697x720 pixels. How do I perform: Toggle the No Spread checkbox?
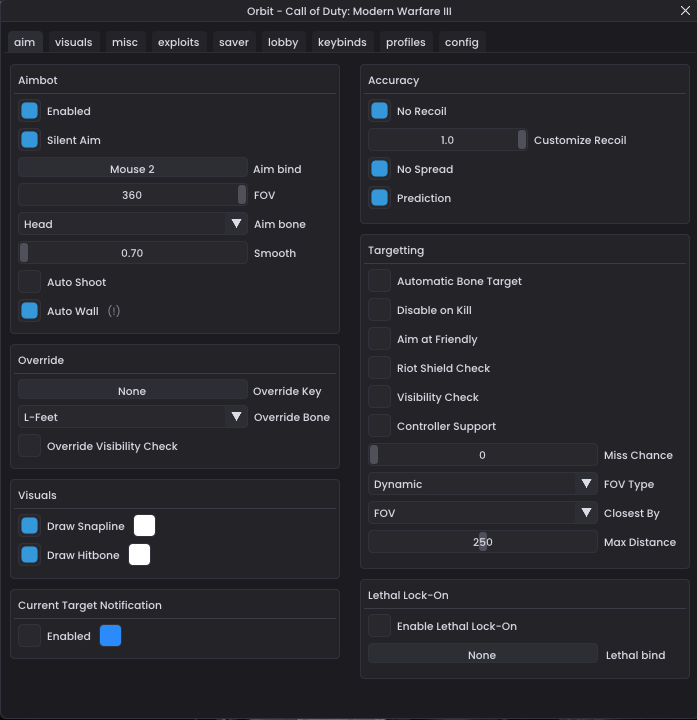(x=379, y=169)
